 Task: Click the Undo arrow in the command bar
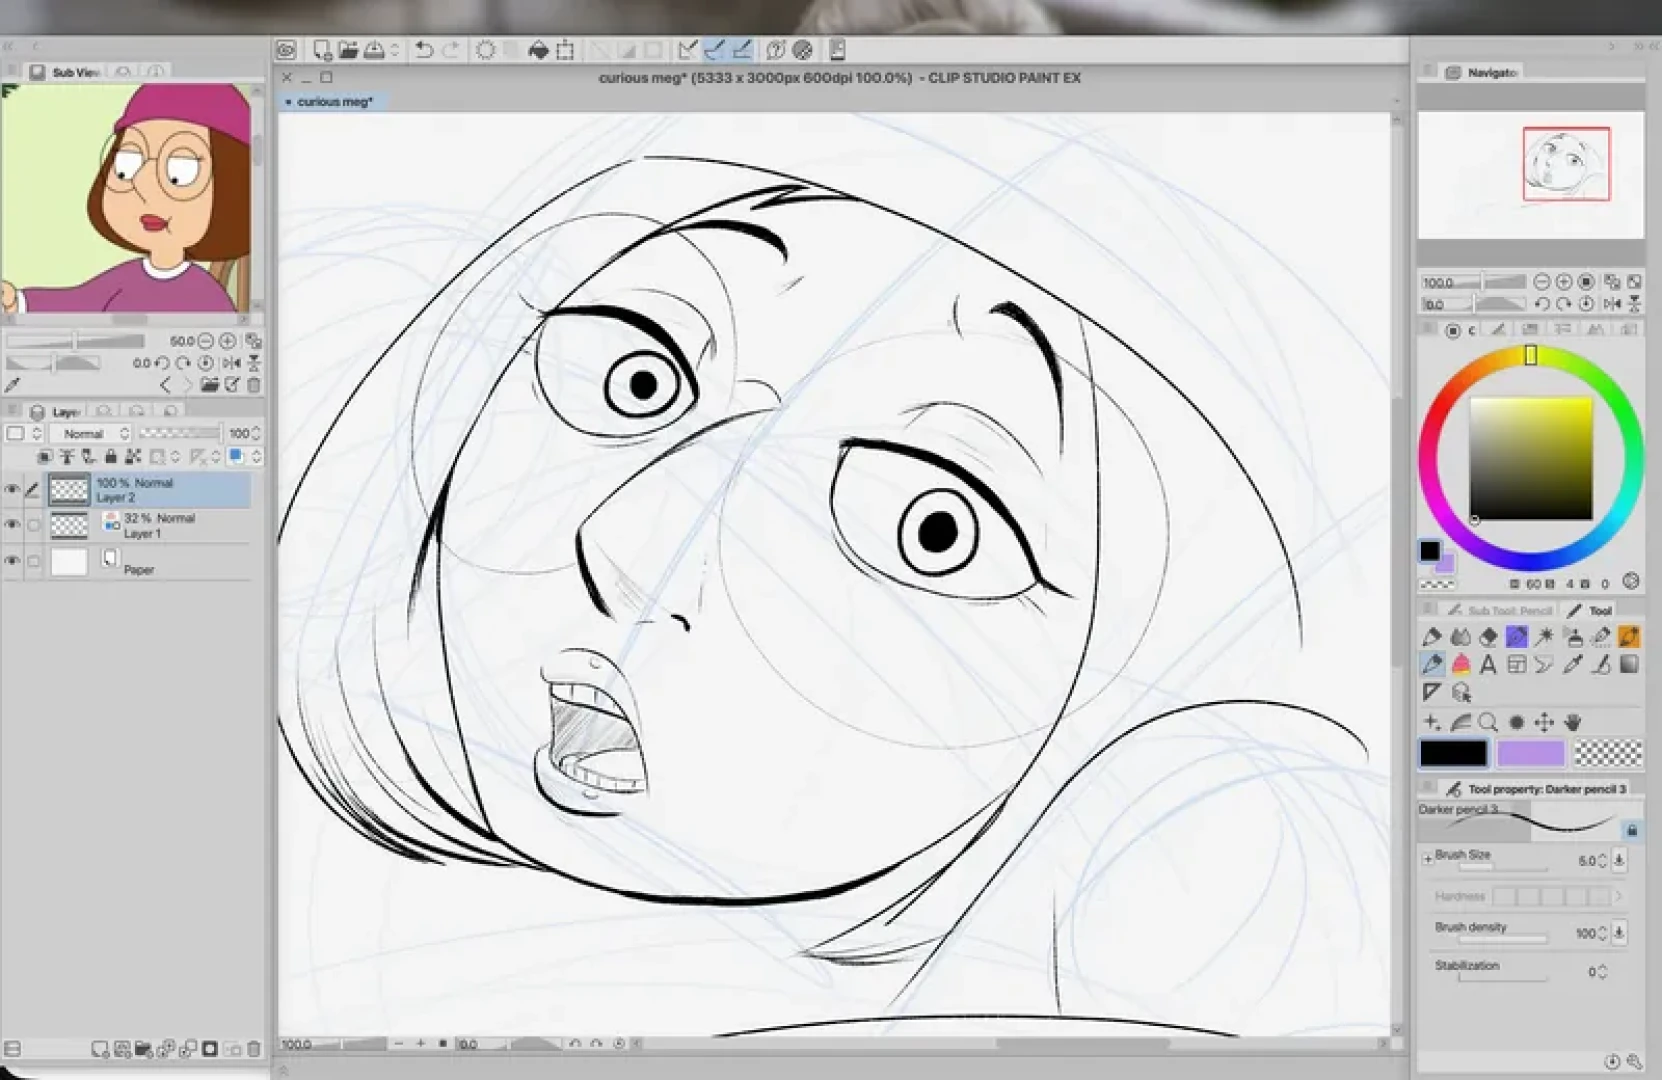tap(424, 50)
